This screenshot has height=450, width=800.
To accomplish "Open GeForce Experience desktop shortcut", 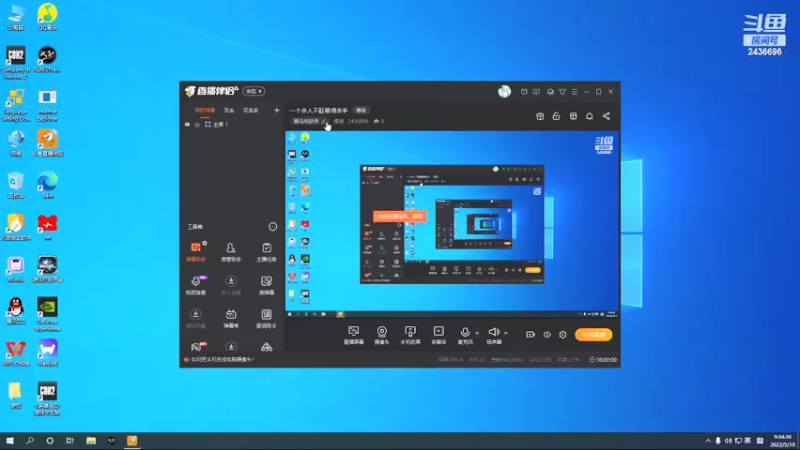I will (47, 314).
